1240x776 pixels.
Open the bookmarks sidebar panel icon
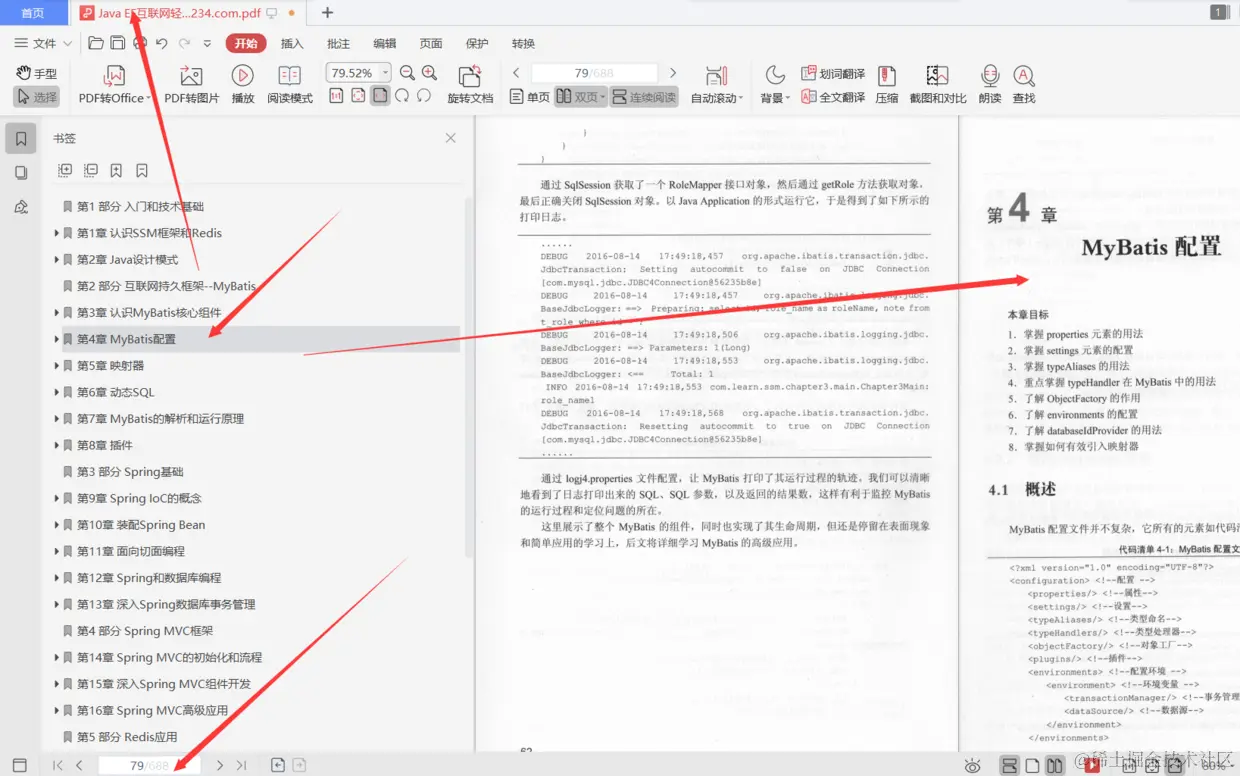click(21, 139)
